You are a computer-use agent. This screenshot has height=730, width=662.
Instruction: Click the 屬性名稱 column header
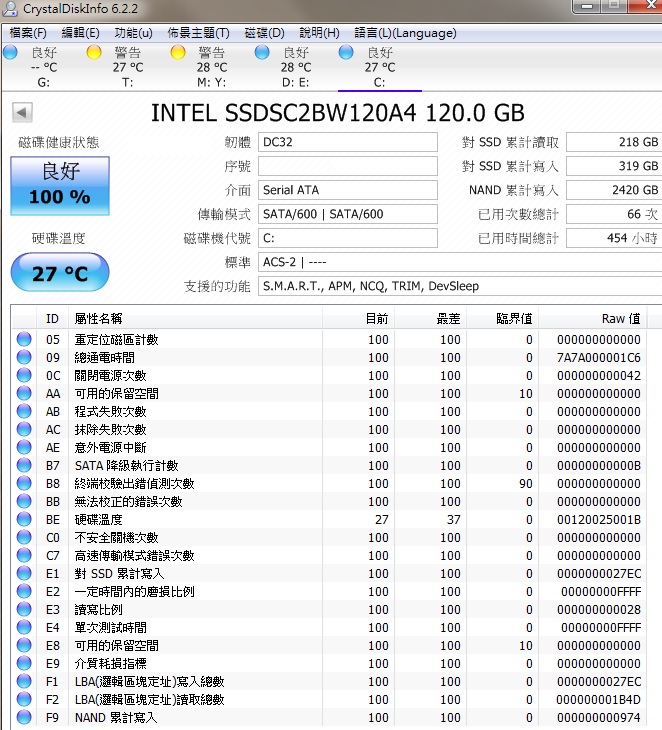[x=195, y=318]
